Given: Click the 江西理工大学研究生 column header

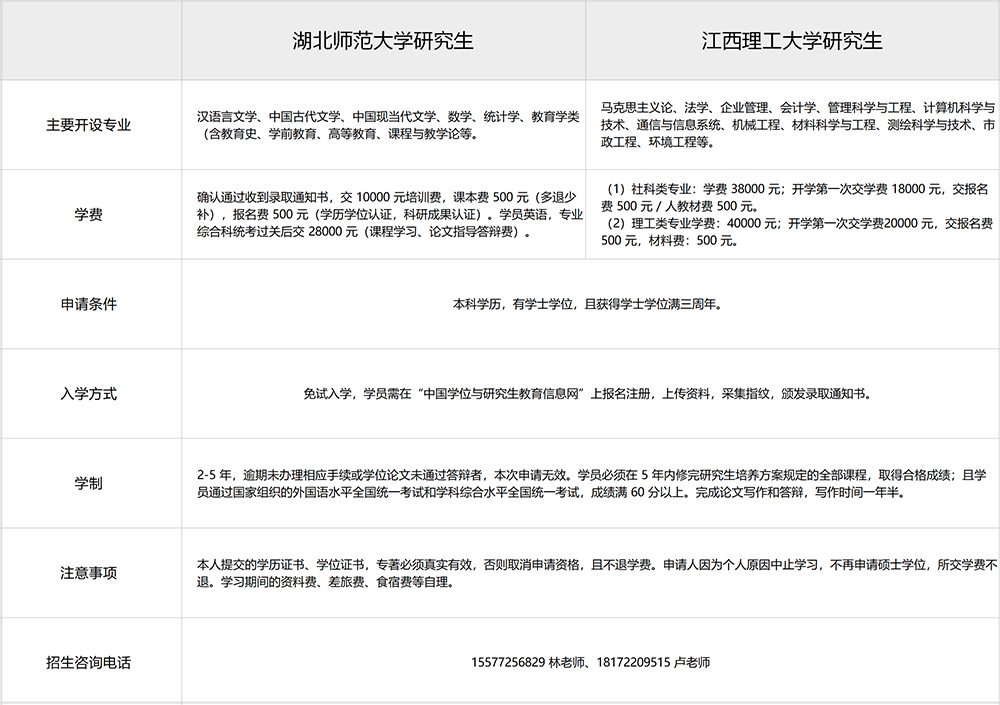Looking at the screenshot, I should 792,41.
